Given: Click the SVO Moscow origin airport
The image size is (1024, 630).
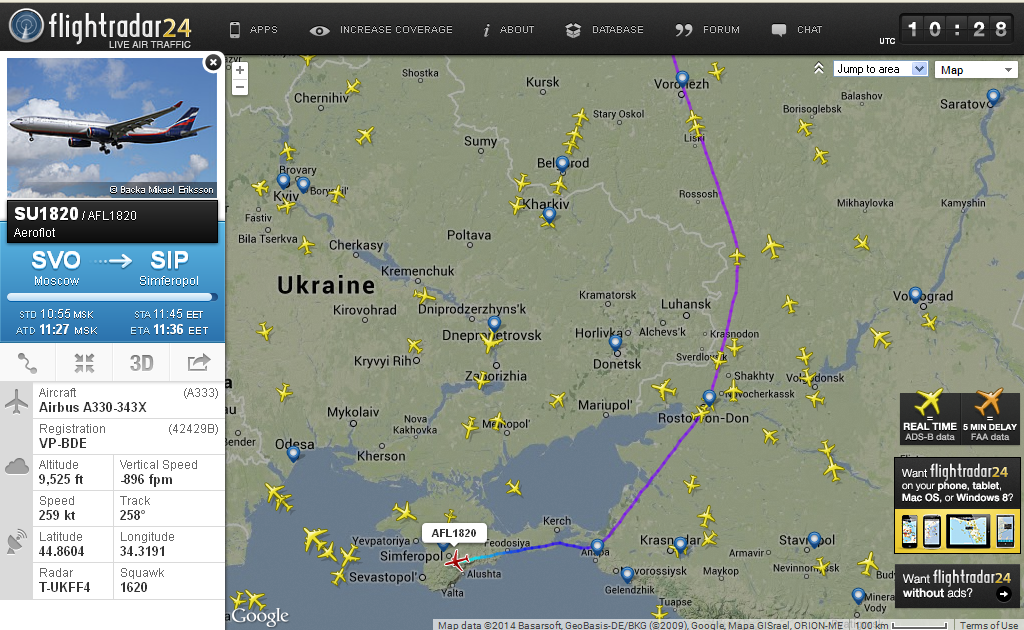Looking at the screenshot, I should point(56,268).
